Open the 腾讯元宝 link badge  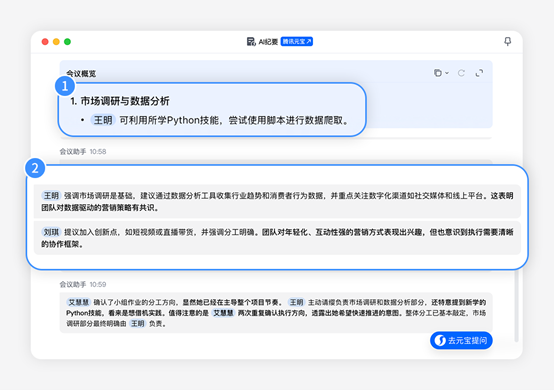pyautogui.click(x=297, y=42)
